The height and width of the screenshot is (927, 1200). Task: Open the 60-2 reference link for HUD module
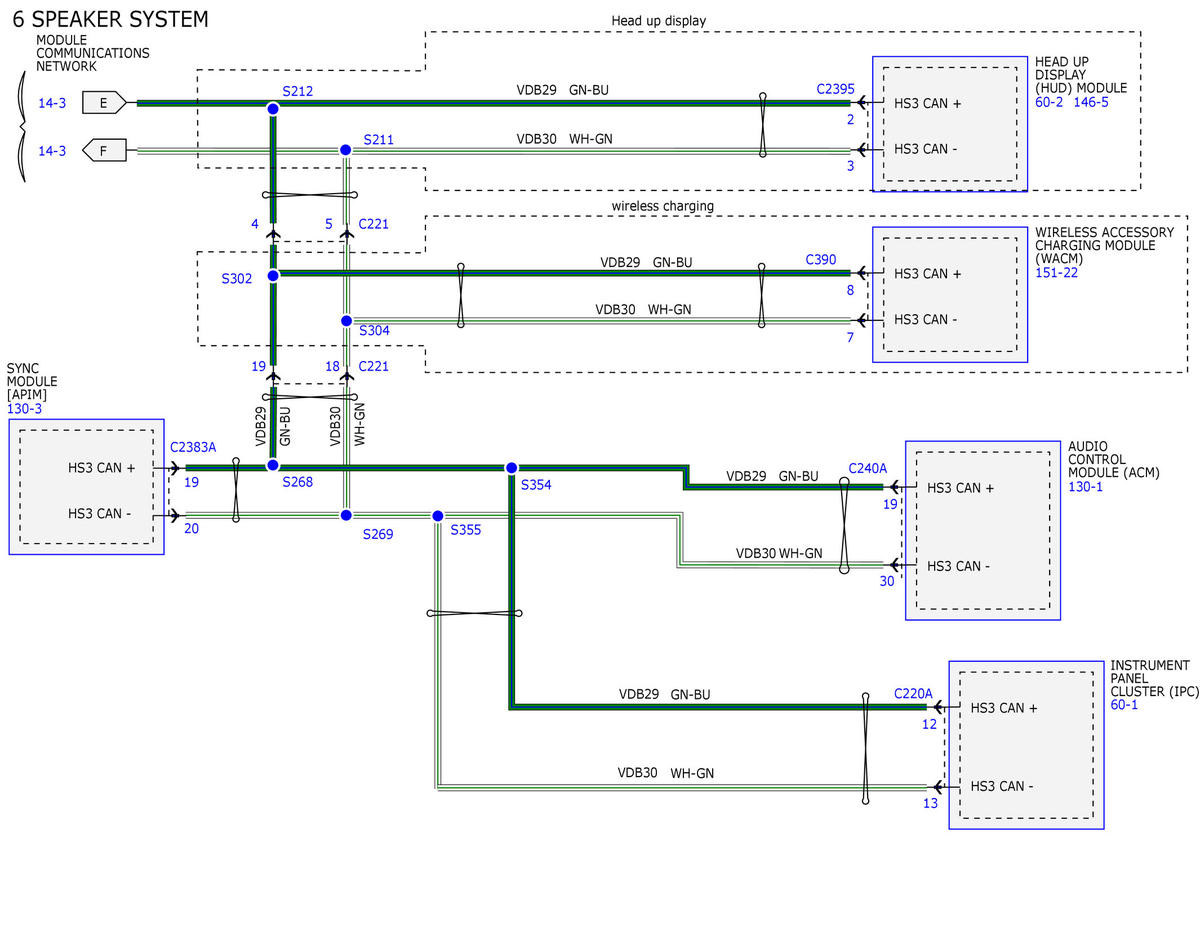click(x=1049, y=102)
